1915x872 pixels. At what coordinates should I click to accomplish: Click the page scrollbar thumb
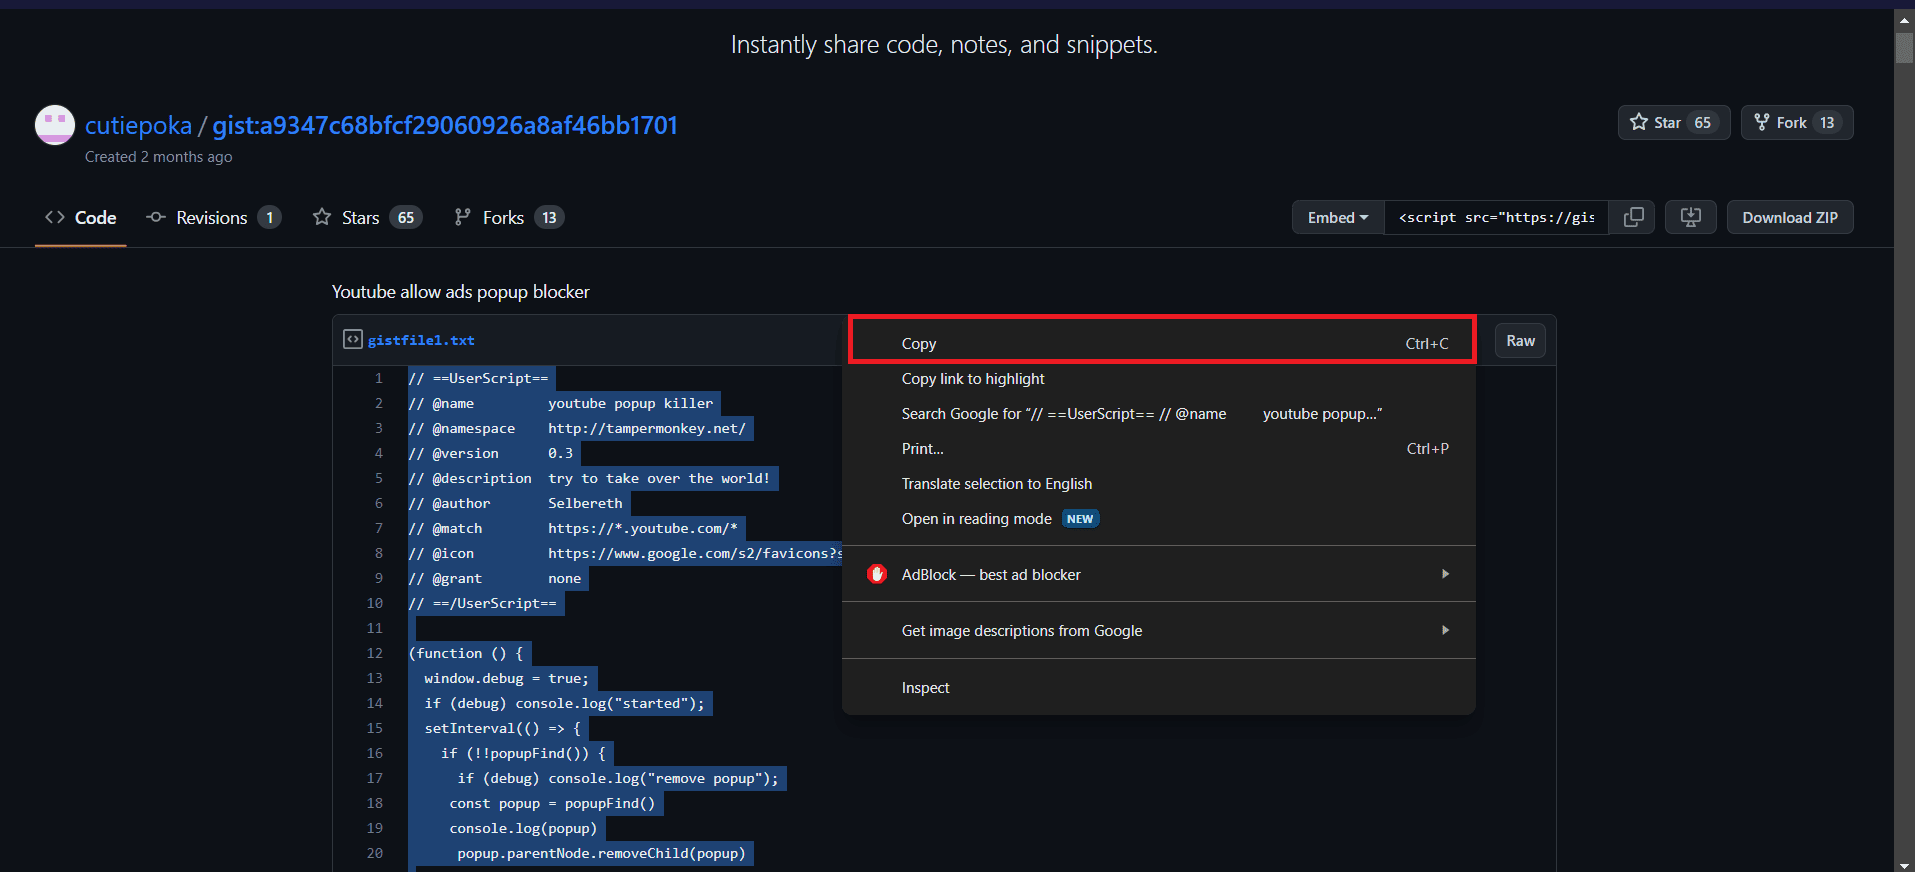pyautogui.click(x=1904, y=47)
